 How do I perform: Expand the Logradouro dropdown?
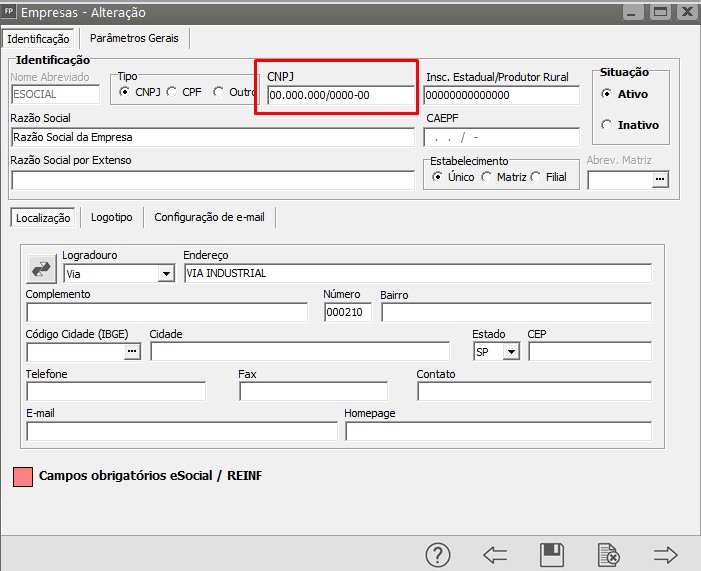pyautogui.click(x=166, y=273)
